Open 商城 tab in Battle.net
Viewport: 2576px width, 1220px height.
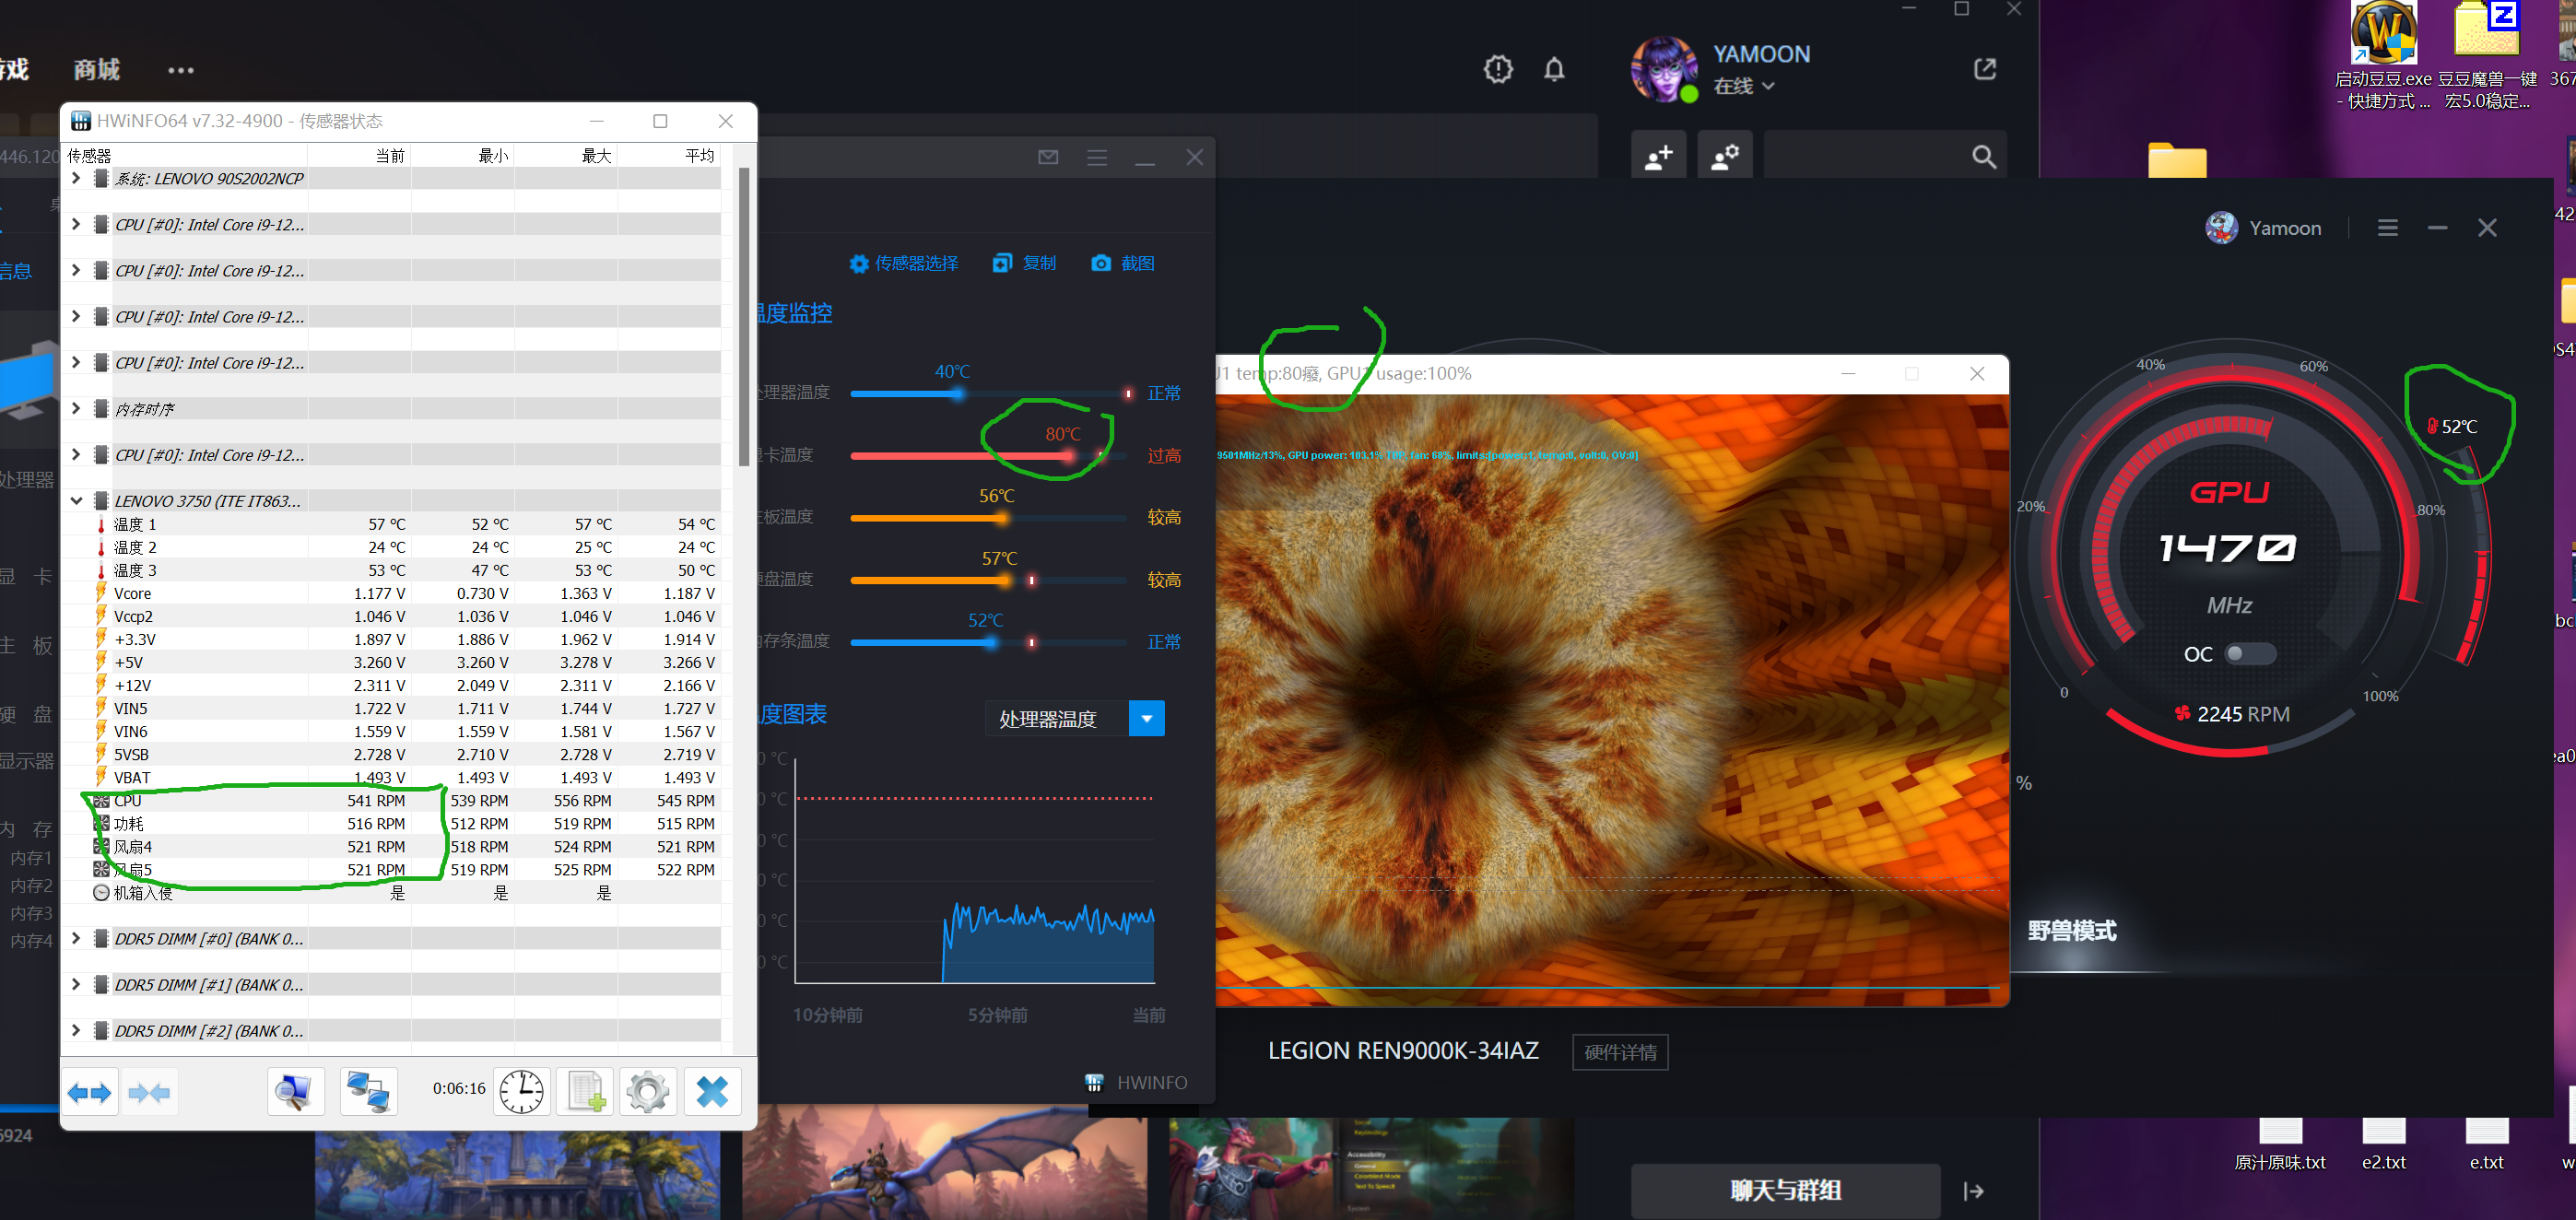(x=96, y=69)
